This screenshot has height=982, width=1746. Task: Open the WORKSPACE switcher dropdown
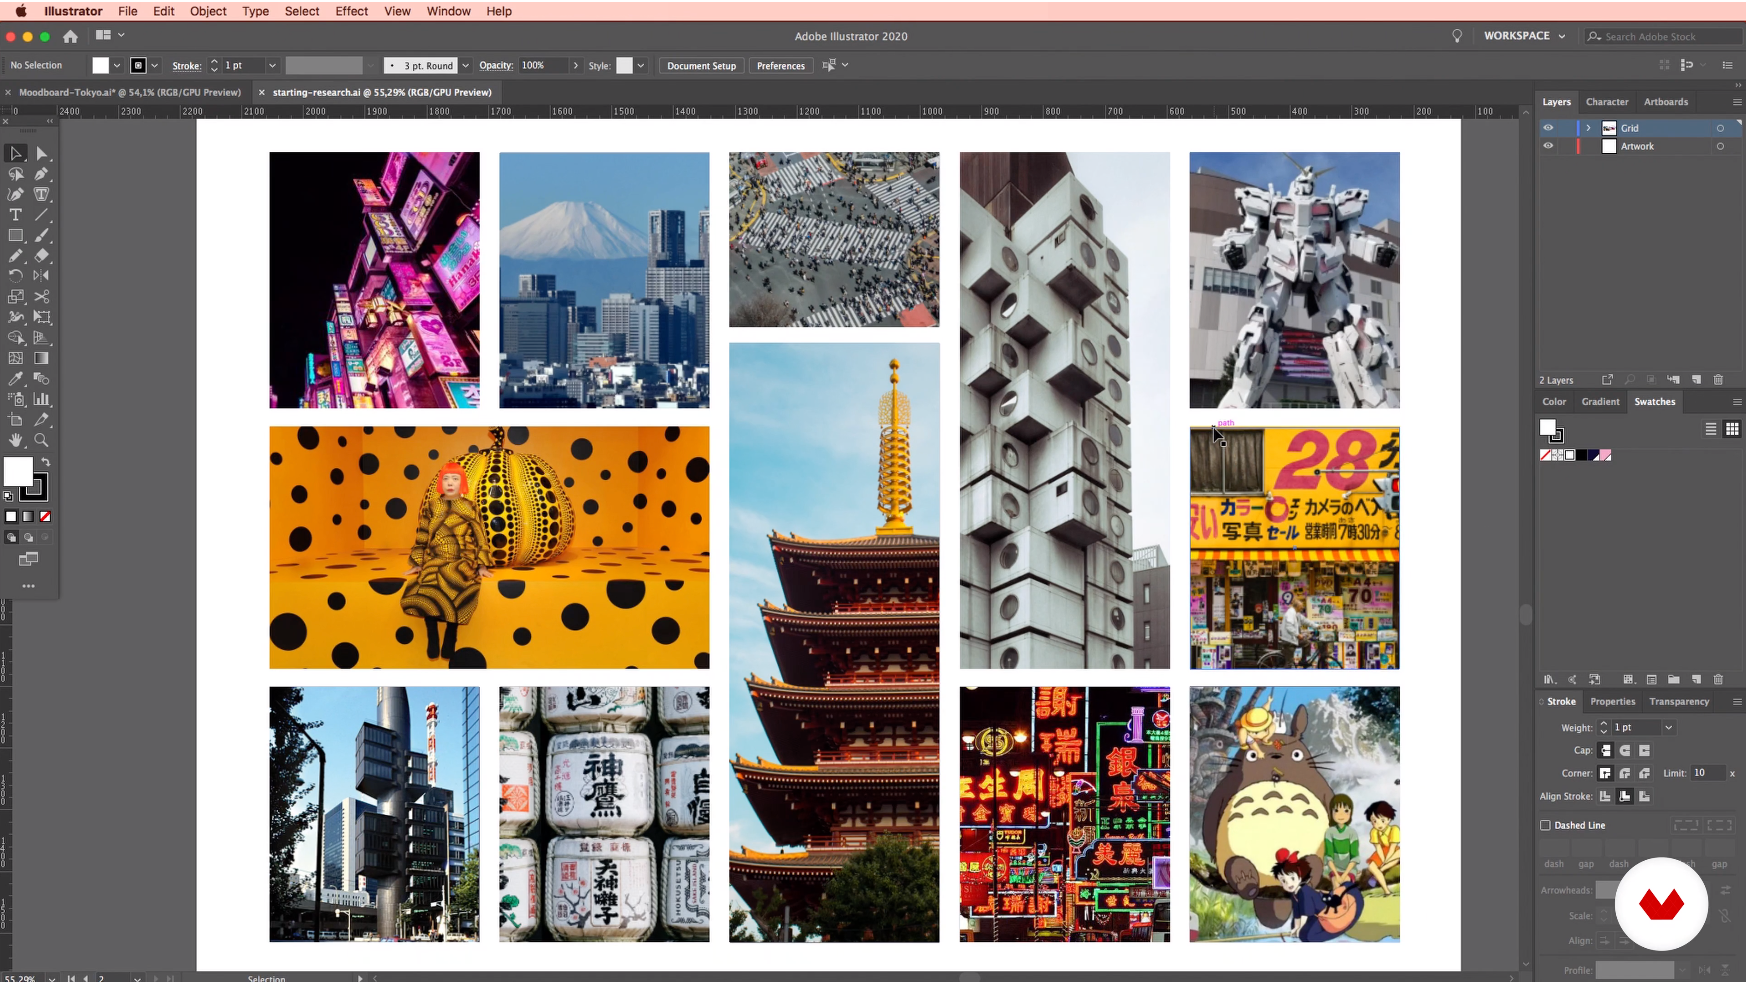[x=1524, y=36]
